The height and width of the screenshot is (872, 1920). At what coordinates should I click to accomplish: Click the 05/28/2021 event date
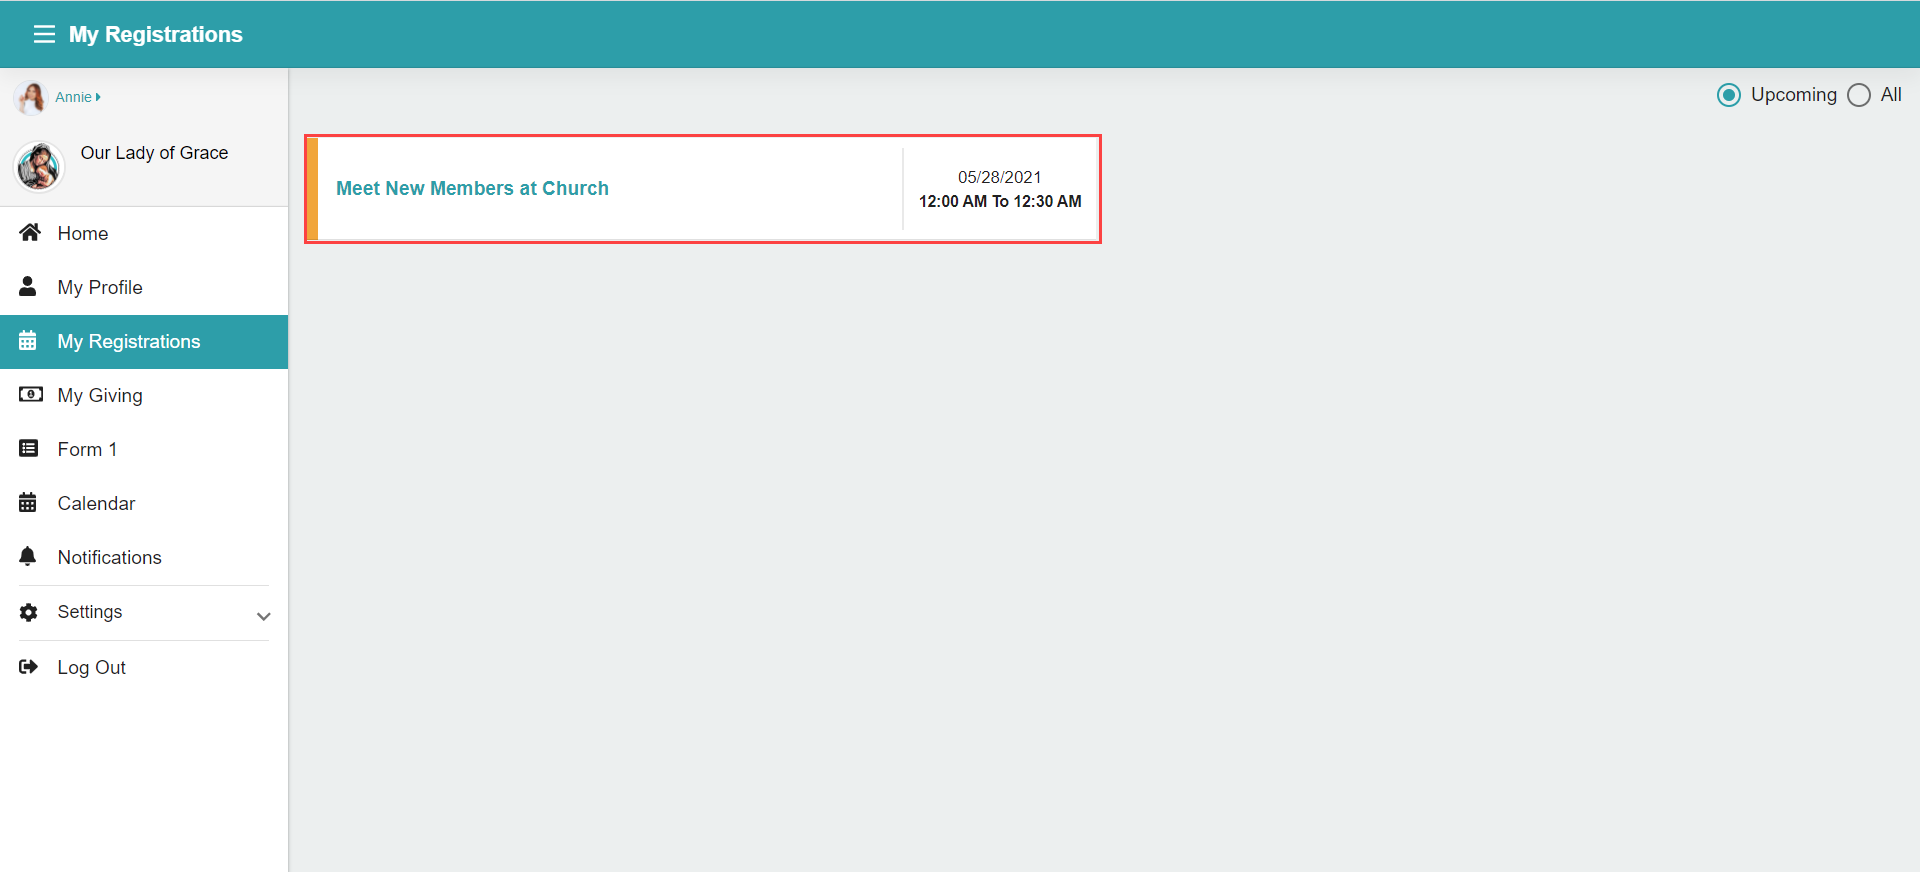pos(1000,177)
